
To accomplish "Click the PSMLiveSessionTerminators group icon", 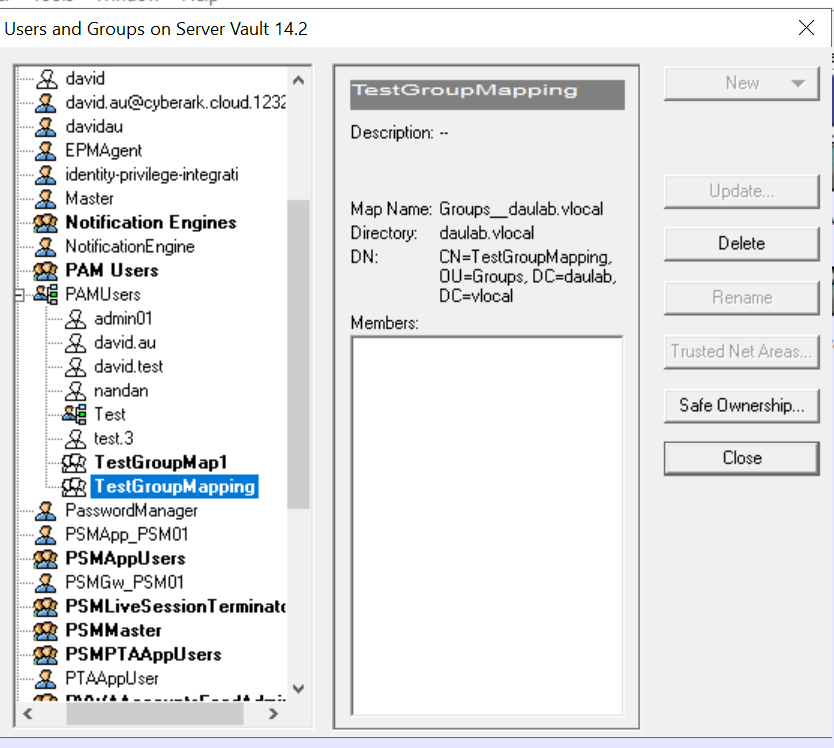I will coord(46,606).
